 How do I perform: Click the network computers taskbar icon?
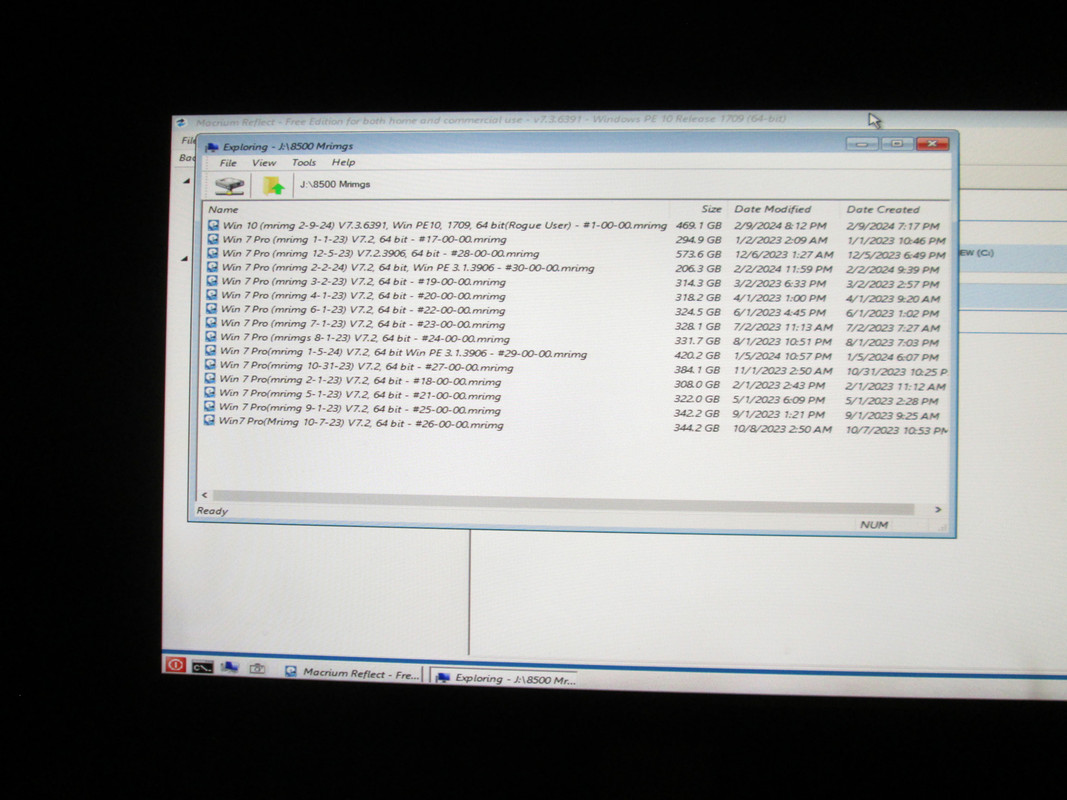tap(229, 667)
